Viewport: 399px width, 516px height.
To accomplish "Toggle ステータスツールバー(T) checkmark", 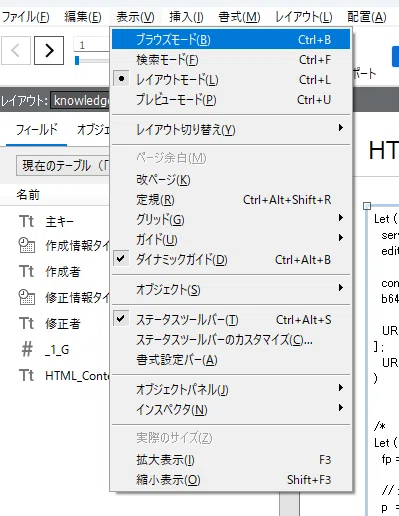I will tap(231, 320).
